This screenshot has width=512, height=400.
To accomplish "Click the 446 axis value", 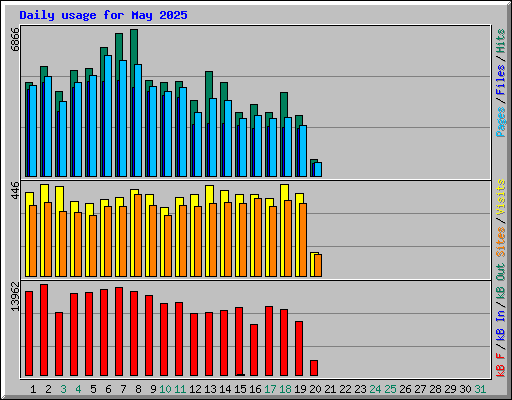I will tap(15, 190).
